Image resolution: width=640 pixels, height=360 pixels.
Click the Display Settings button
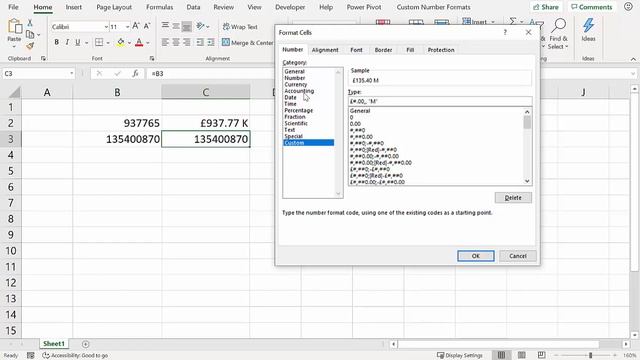[x=460, y=356]
